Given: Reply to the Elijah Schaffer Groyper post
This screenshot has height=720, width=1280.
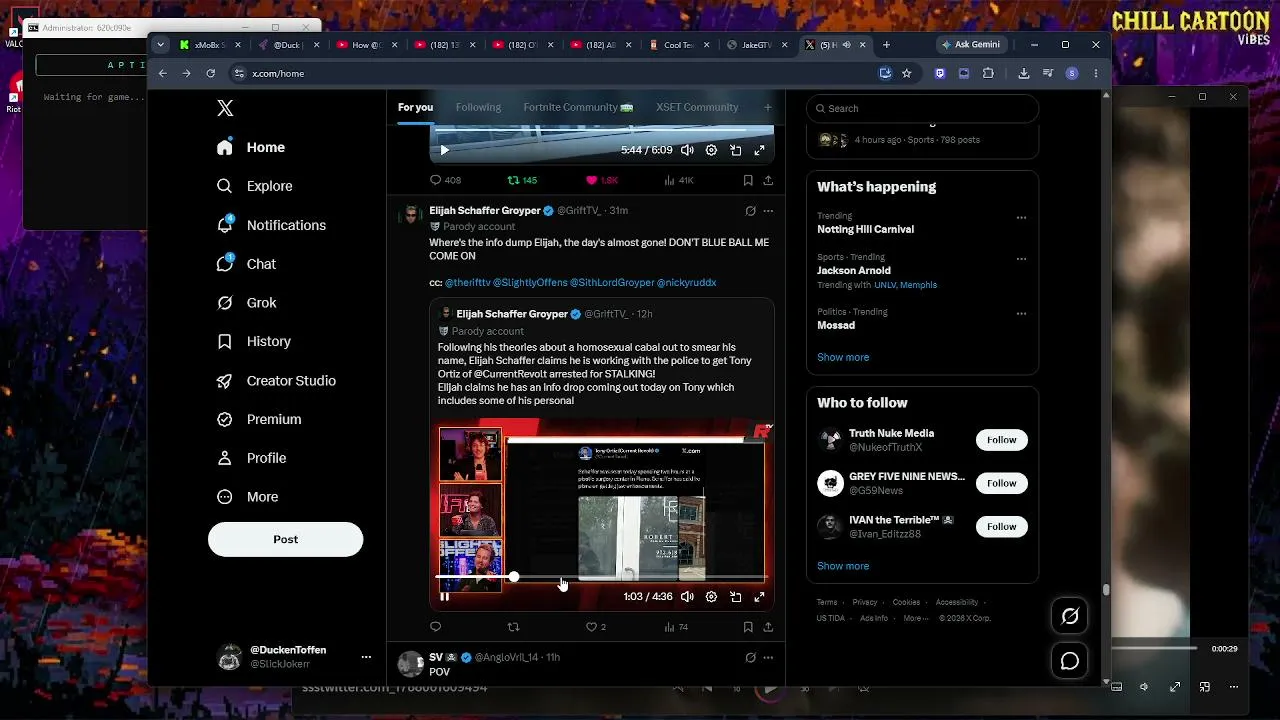Looking at the screenshot, I should point(435,627).
